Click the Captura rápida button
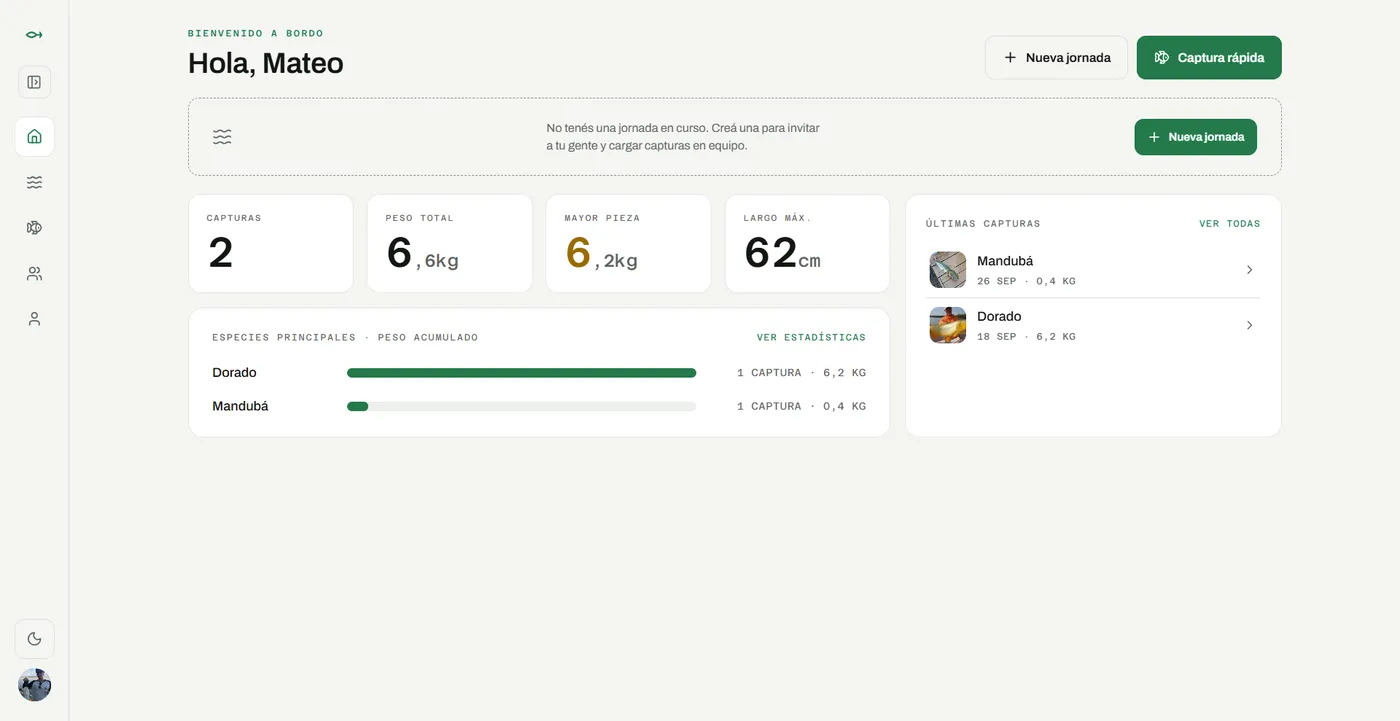 (x=1209, y=58)
